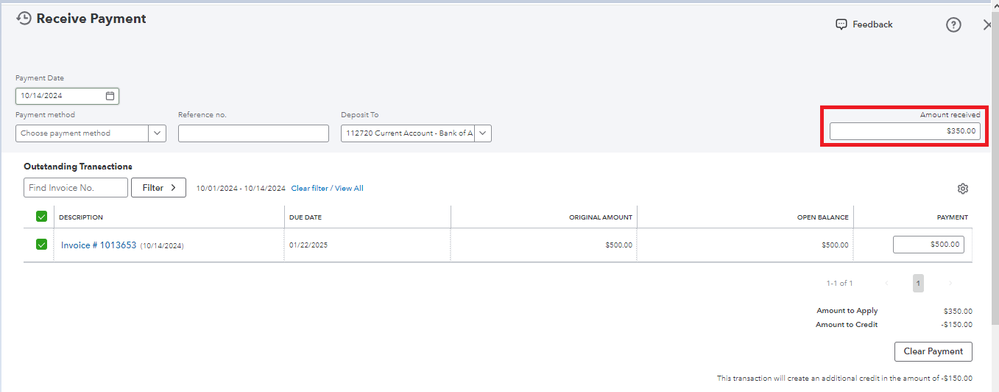Open Invoice # 1013653 link
999x392 pixels.
99,245
